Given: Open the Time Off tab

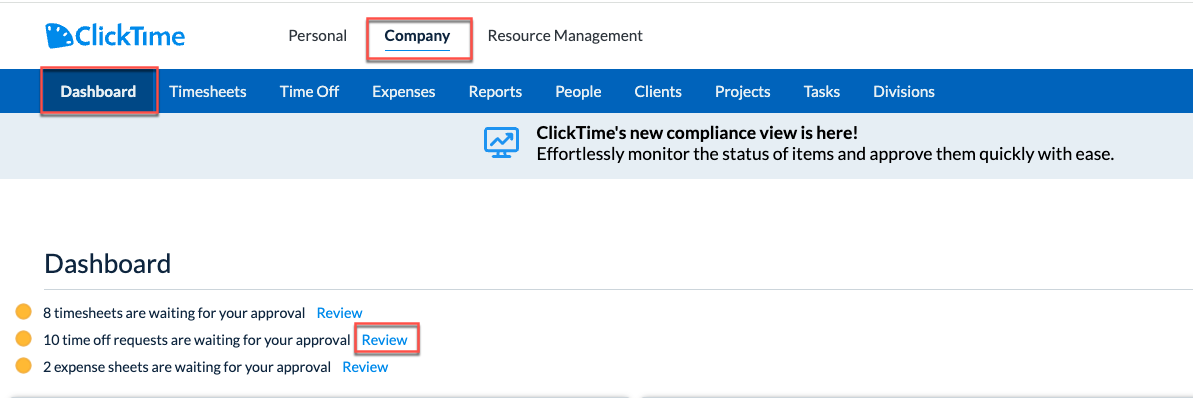Looking at the screenshot, I should point(309,92).
